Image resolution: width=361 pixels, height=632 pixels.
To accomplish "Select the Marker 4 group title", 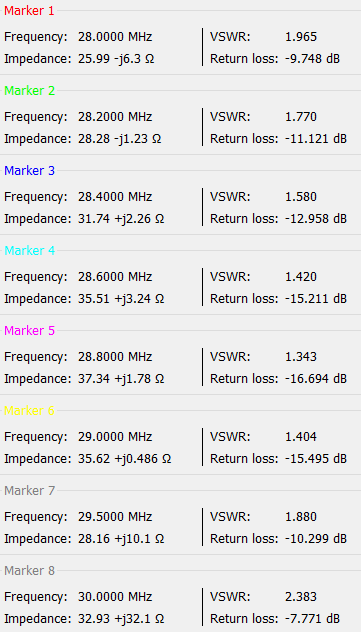I will pos(29,251).
